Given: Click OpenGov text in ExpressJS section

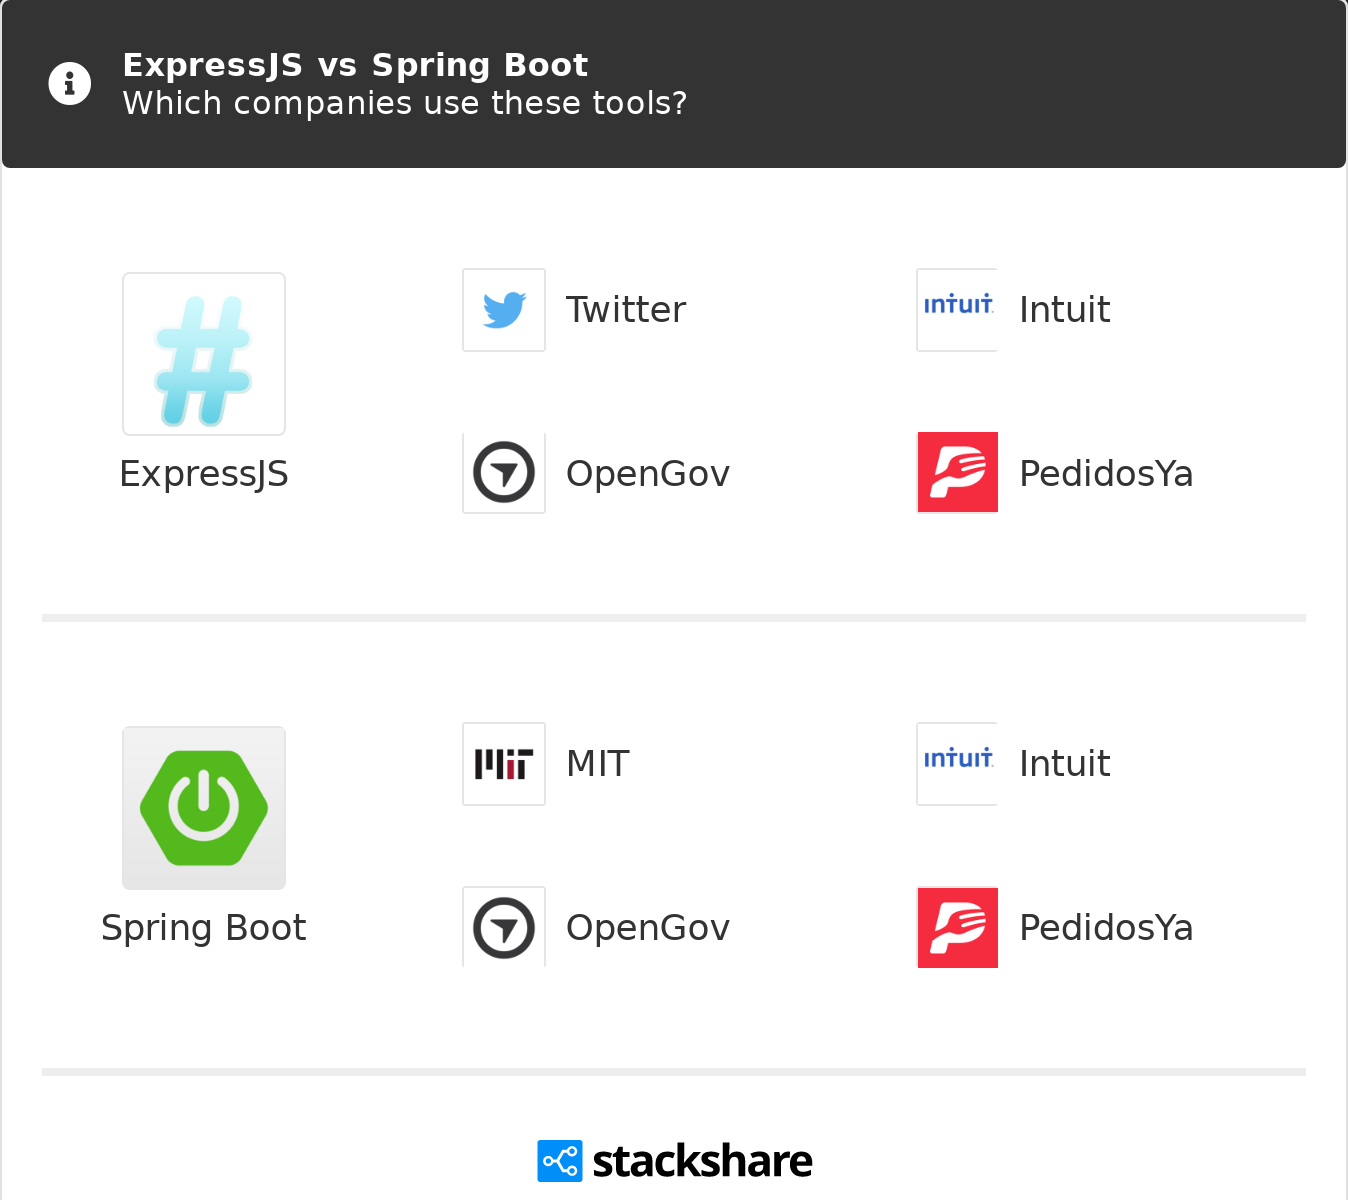Looking at the screenshot, I should click(x=648, y=474).
